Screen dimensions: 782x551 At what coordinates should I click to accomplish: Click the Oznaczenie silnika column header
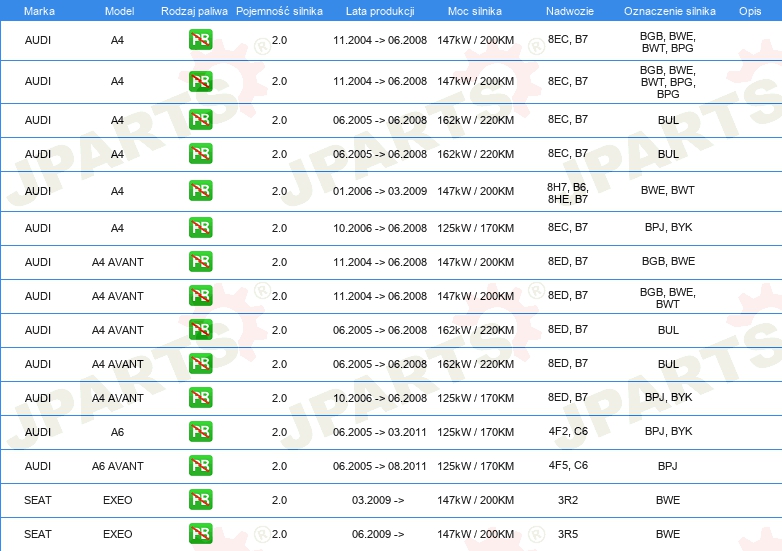coord(670,11)
